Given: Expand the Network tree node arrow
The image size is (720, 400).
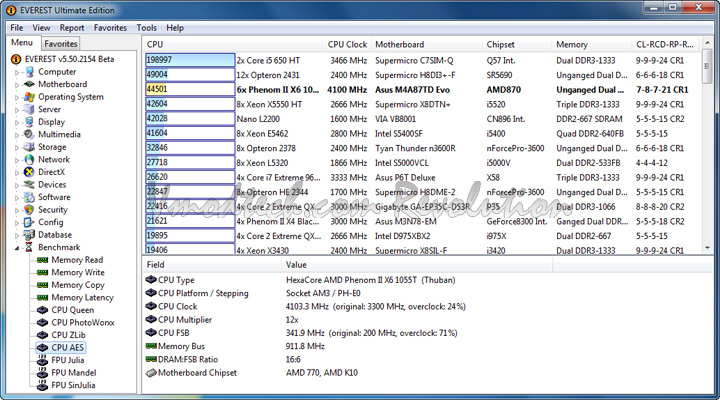Looking at the screenshot, I should 17,160.
